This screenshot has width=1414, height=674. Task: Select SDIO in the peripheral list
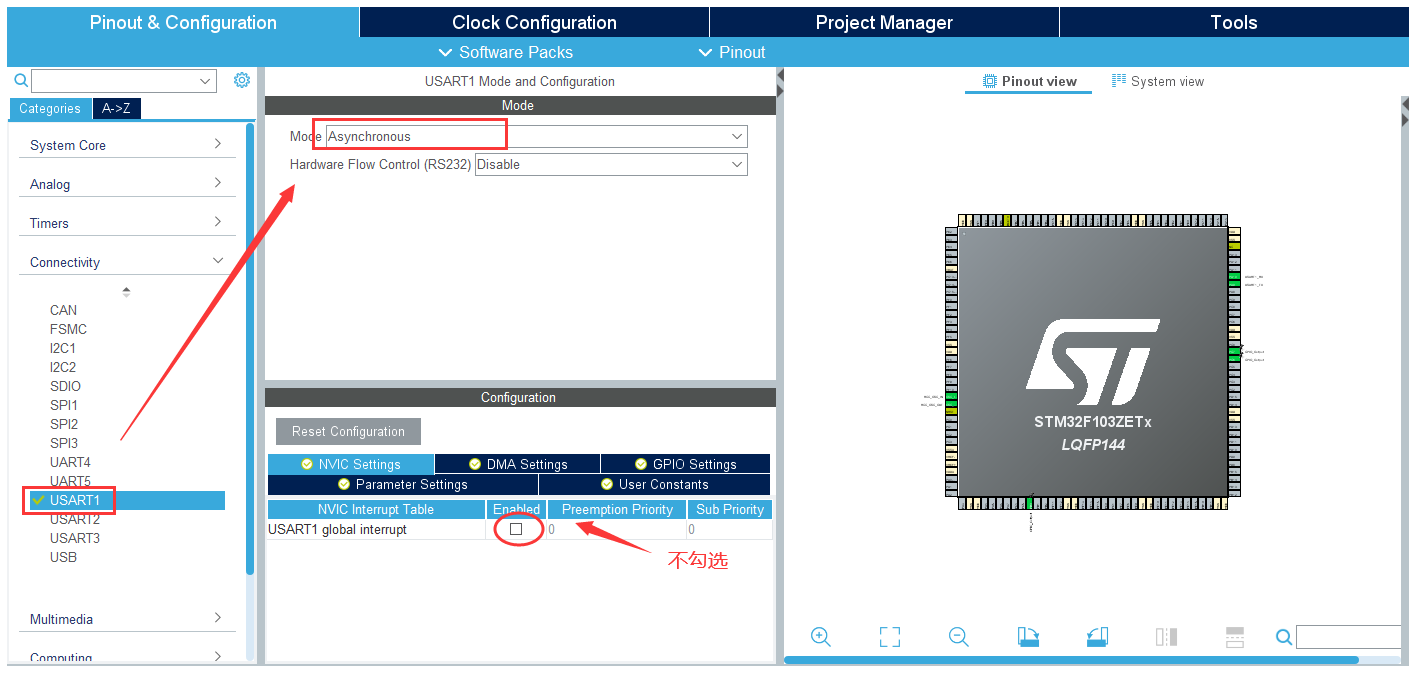(65, 386)
